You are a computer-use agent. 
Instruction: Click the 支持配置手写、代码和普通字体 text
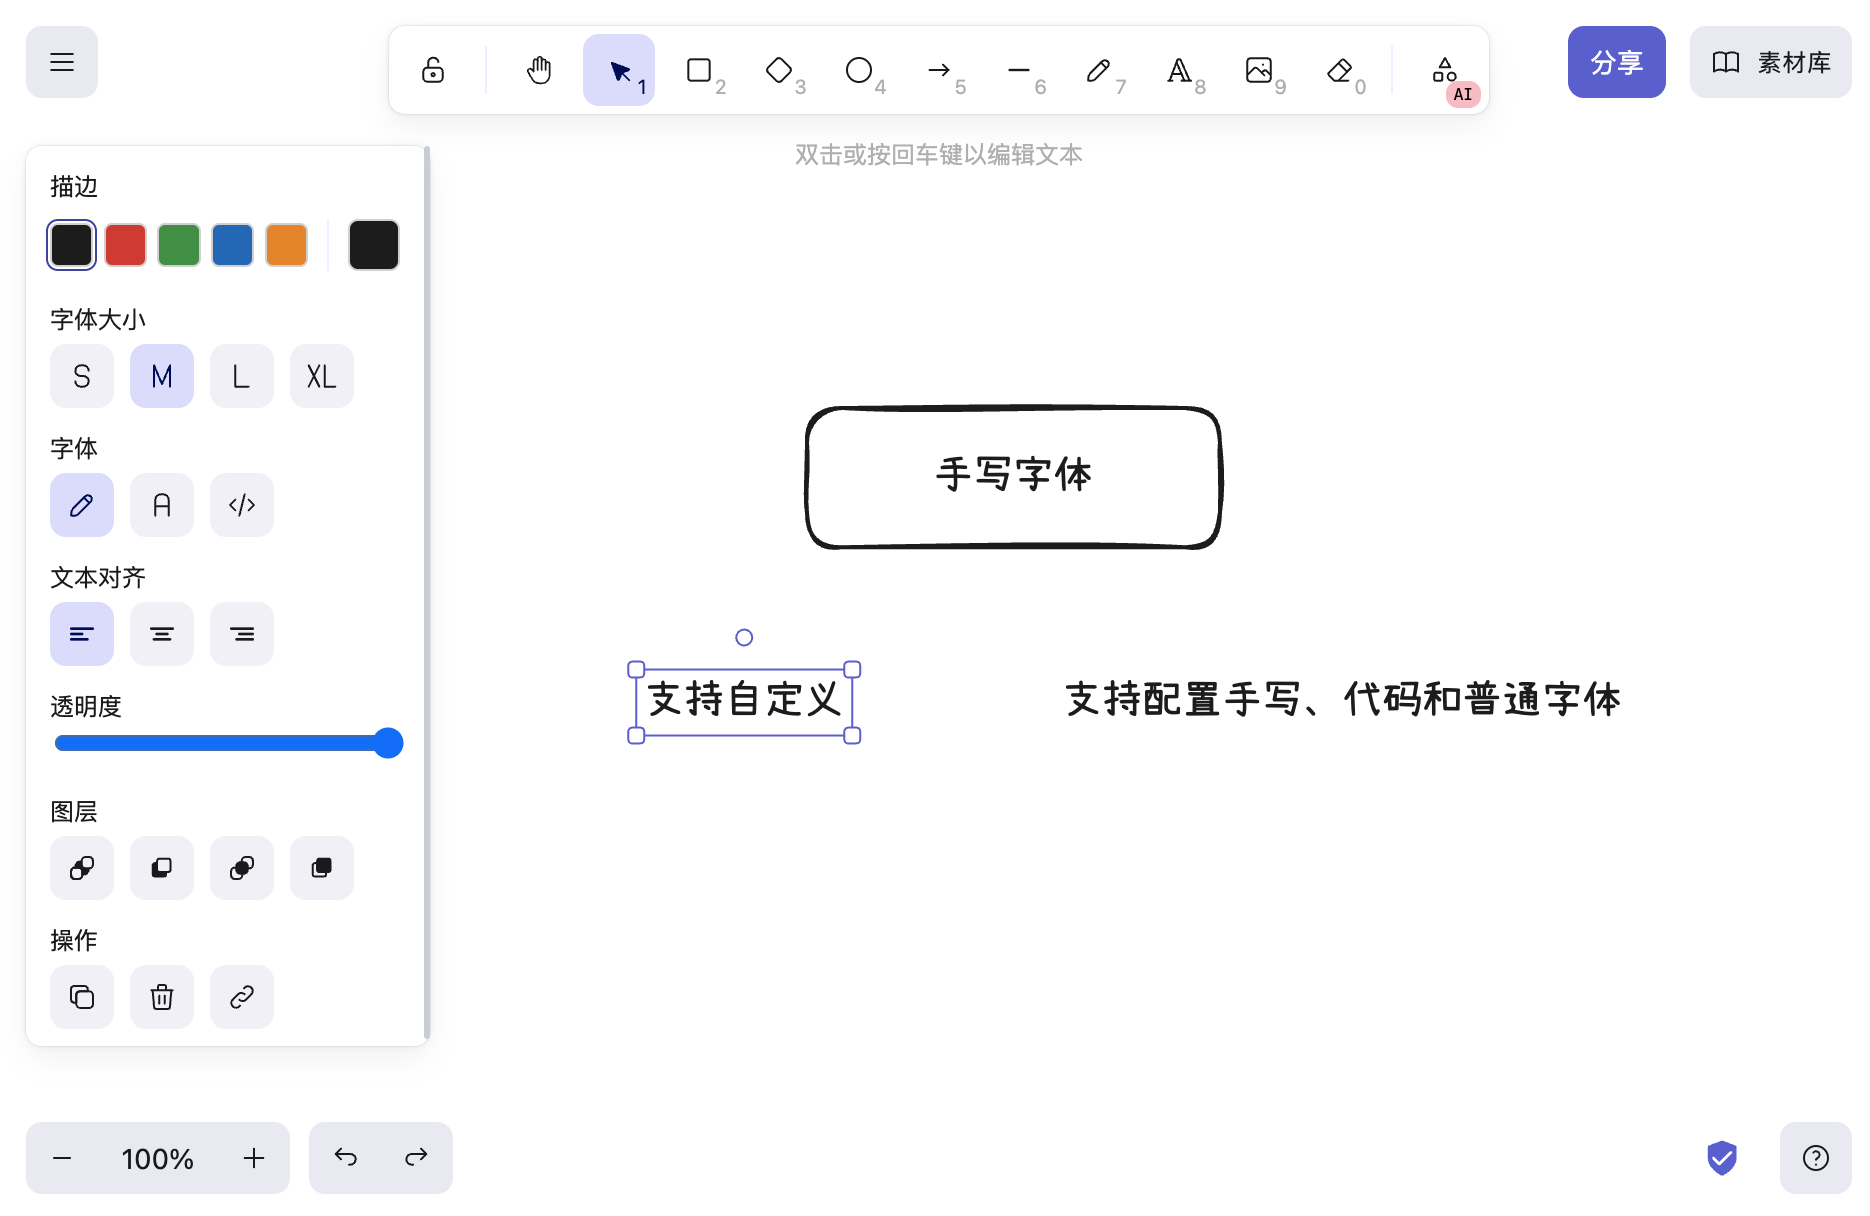tap(1343, 700)
